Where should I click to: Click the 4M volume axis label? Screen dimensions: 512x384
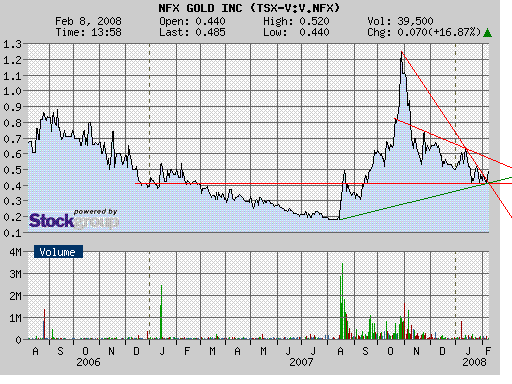tap(15, 252)
